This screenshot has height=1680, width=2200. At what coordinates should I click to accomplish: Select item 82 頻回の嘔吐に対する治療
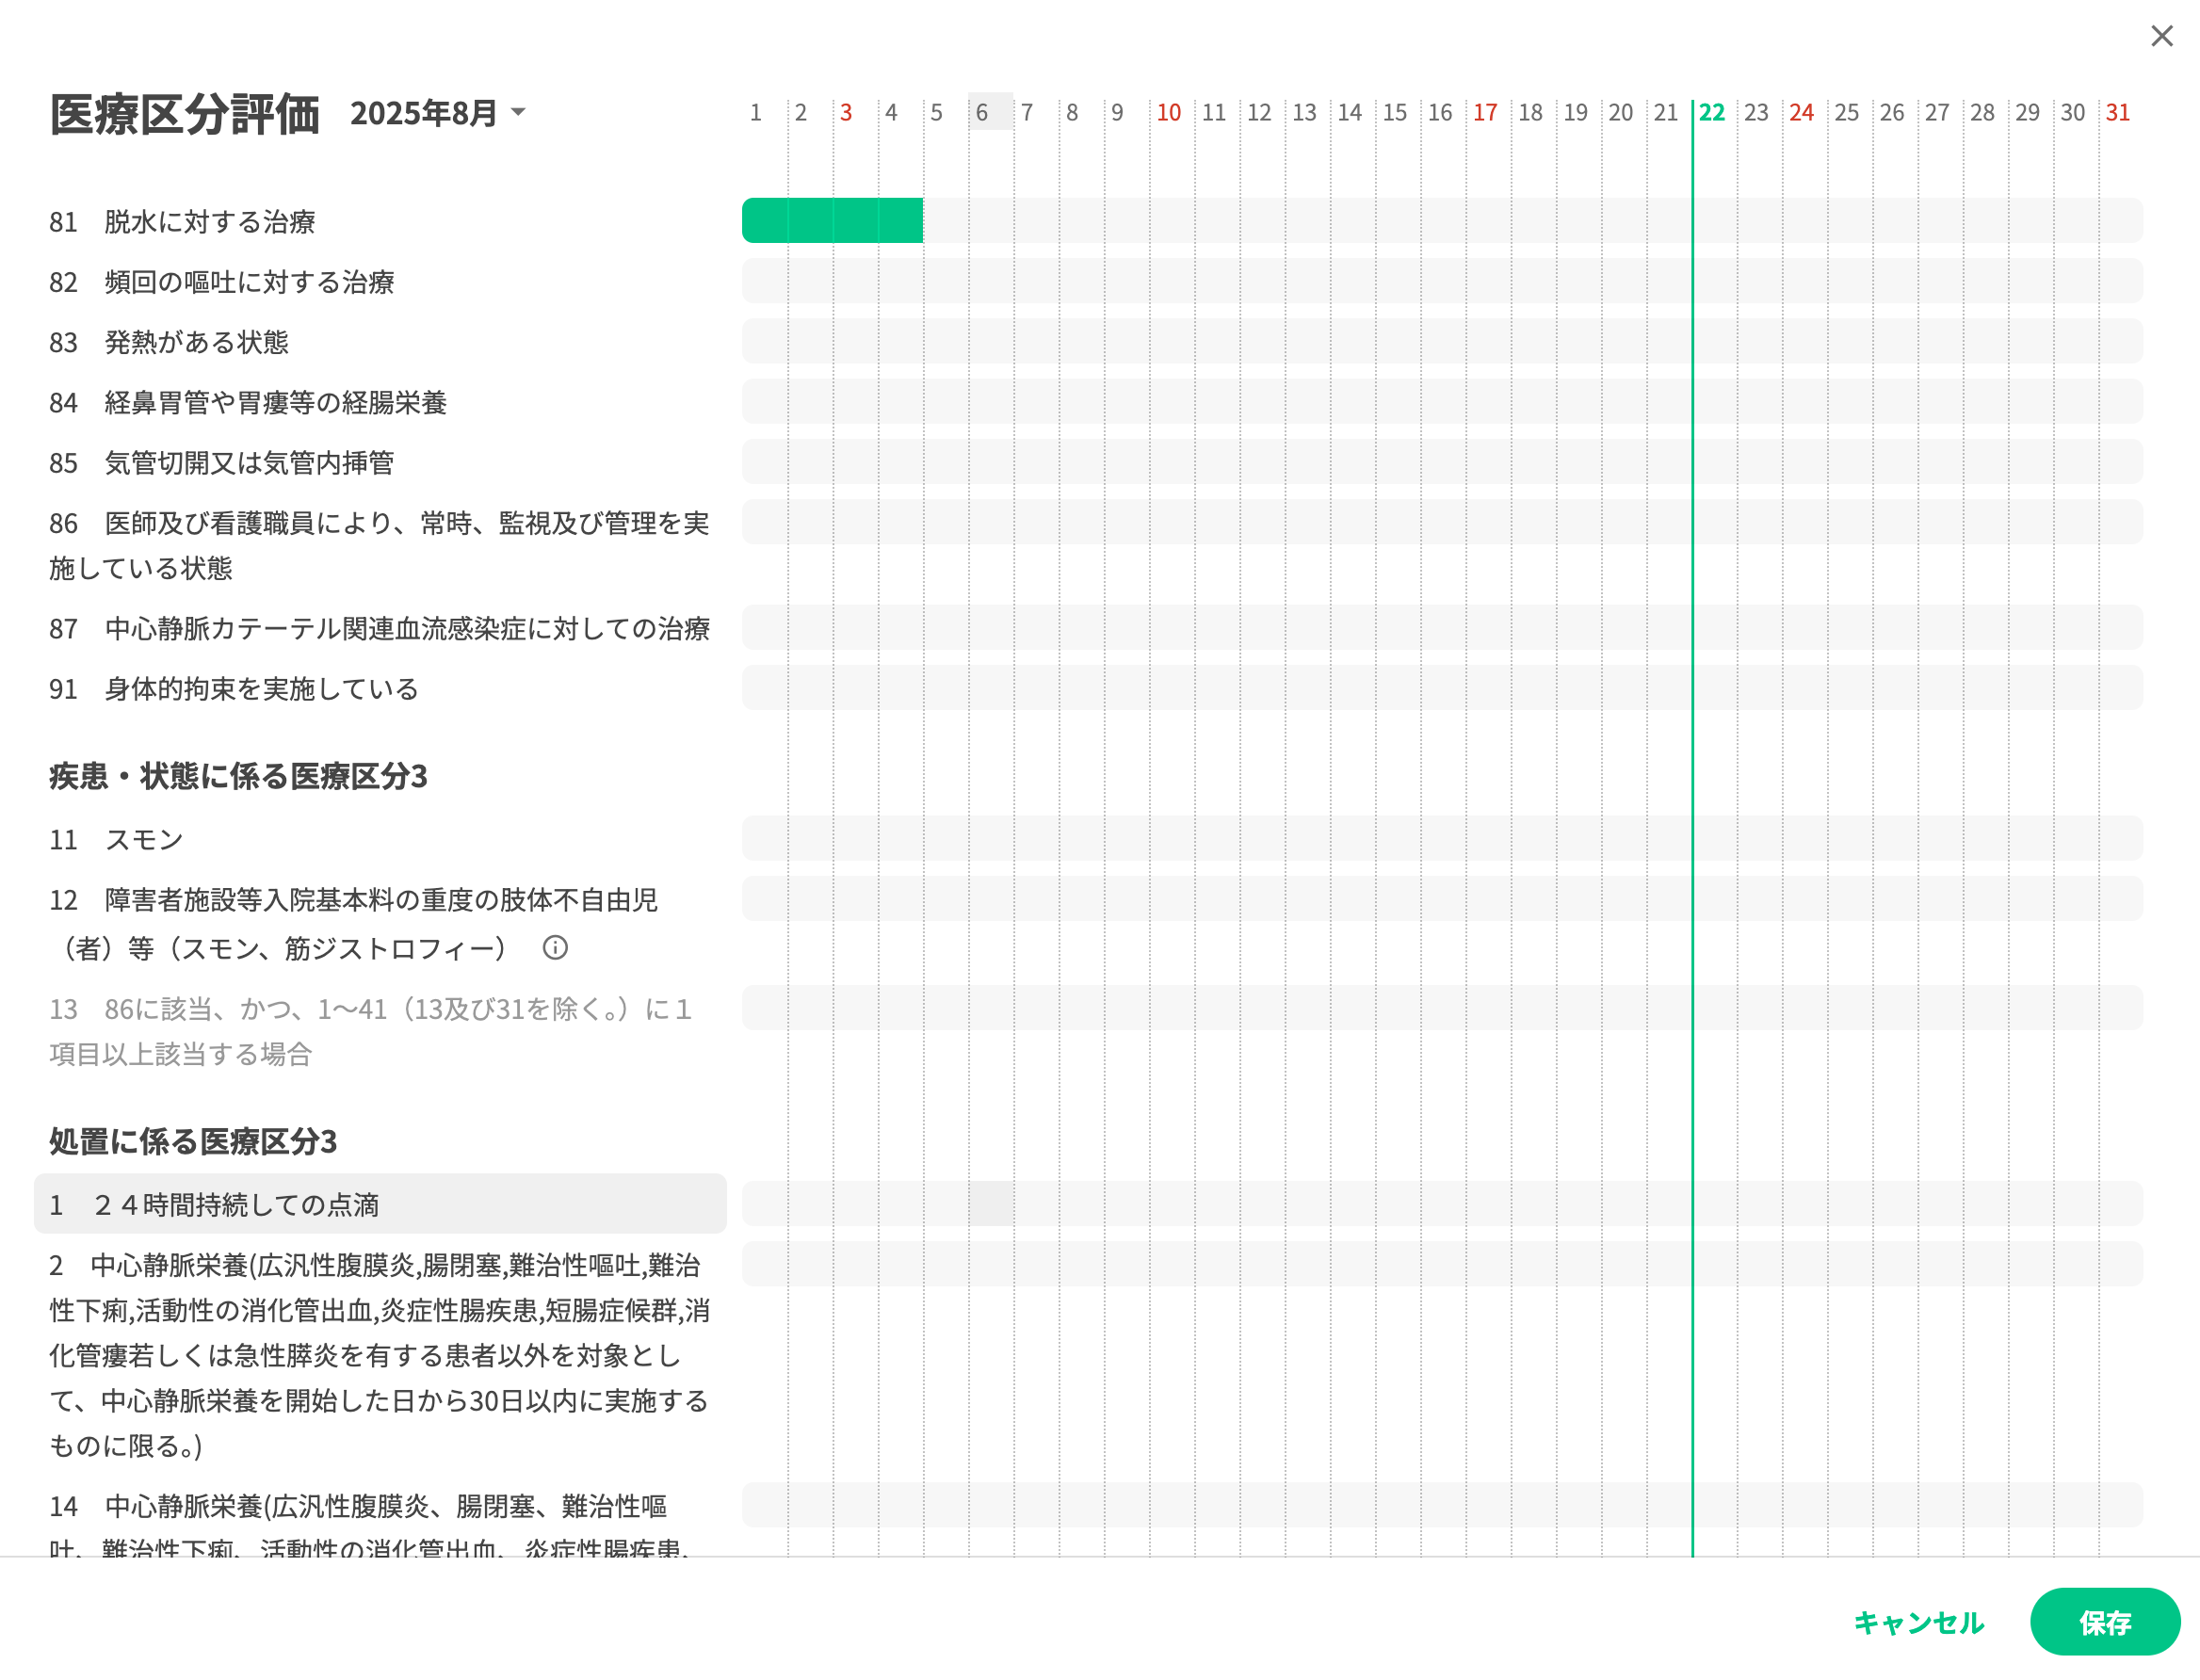(x=222, y=282)
